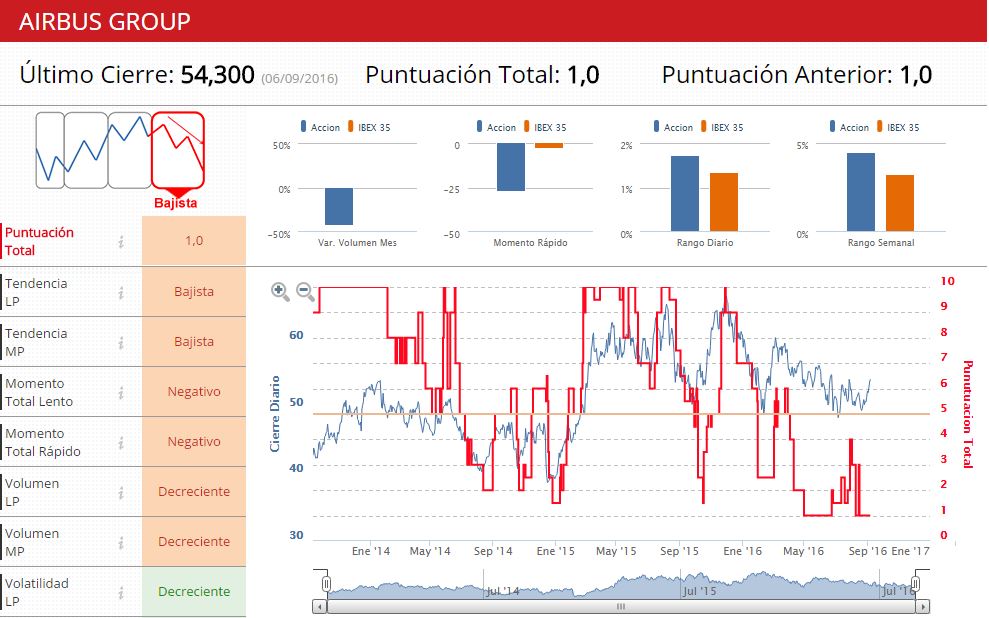Click the Momento Rápido chart caption
This screenshot has height=618, width=989.
pos(530,243)
